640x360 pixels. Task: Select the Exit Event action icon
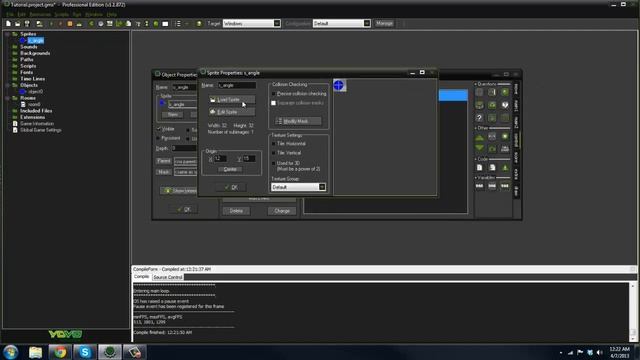(x=505, y=136)
